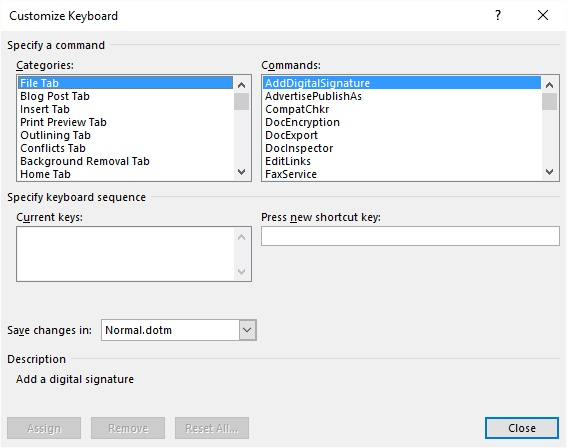The height and width of the screenshot is (448, 567).
Task: Click the Commands list scrollbar thumb
Action: [x=549, y=102]
